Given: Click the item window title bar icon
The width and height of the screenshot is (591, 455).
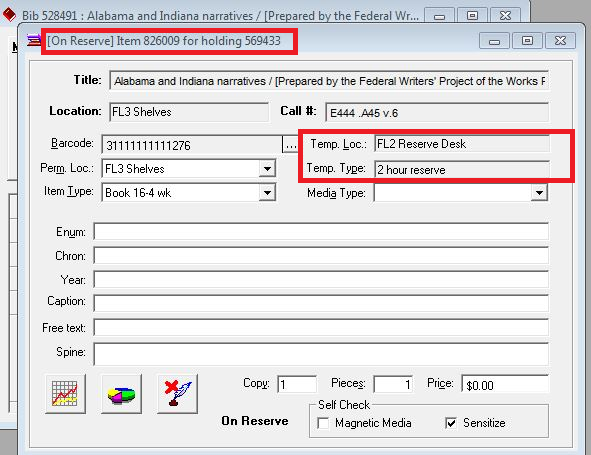Looking at the screenshot, I should 34,40.
